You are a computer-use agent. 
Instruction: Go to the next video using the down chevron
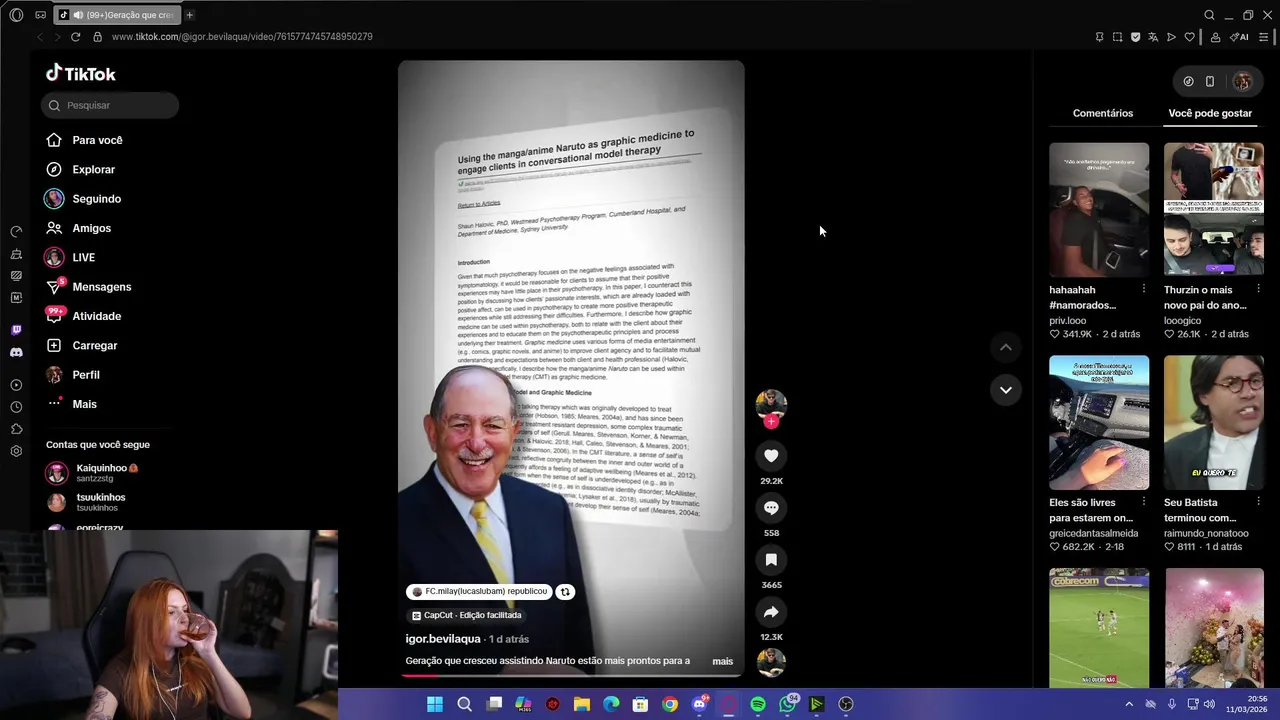click(x=1006, y=390)
